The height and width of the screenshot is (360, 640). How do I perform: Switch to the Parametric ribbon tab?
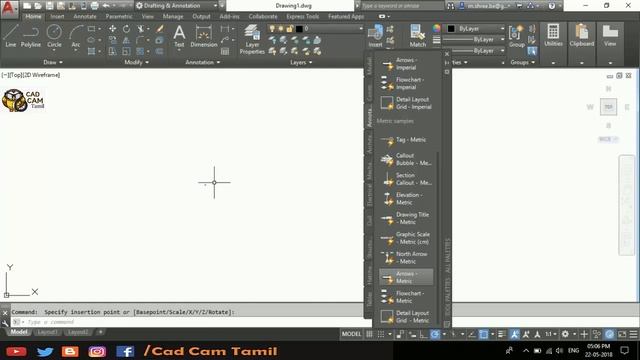click(119, 16)
